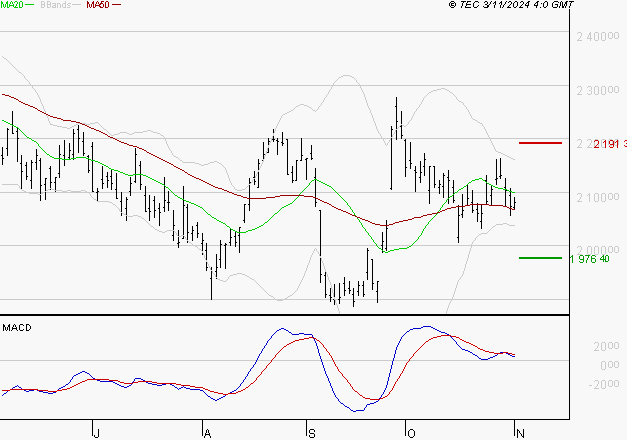627x440 pixels.
Task: Click the MA20 legend label
Action: tap(11, 5)
